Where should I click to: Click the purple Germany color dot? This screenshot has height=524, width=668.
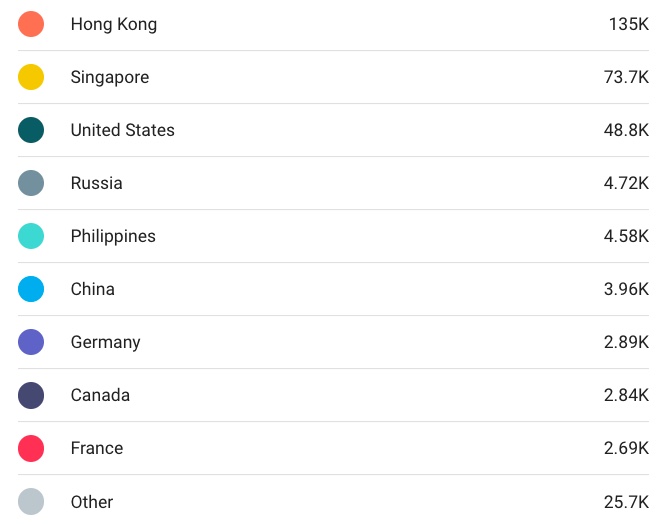(x=31, y=342)
